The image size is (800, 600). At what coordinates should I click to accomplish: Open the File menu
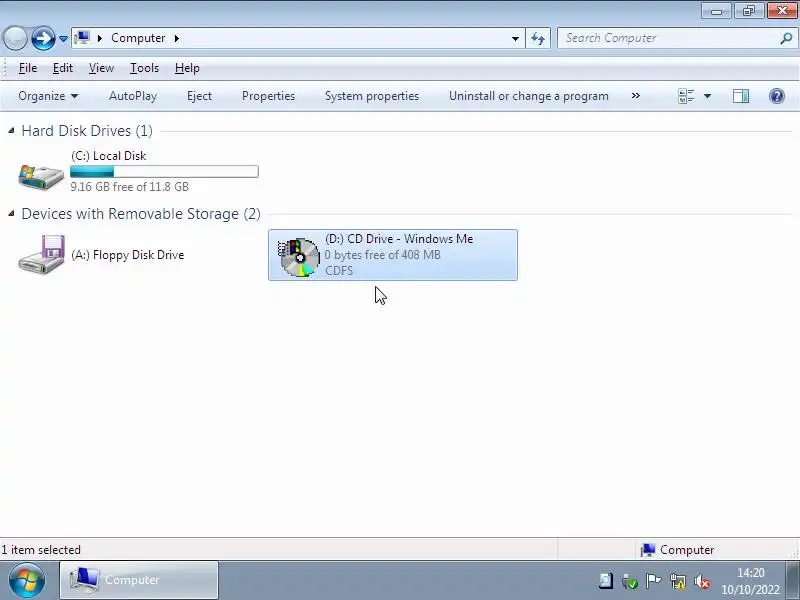point(28,68)
